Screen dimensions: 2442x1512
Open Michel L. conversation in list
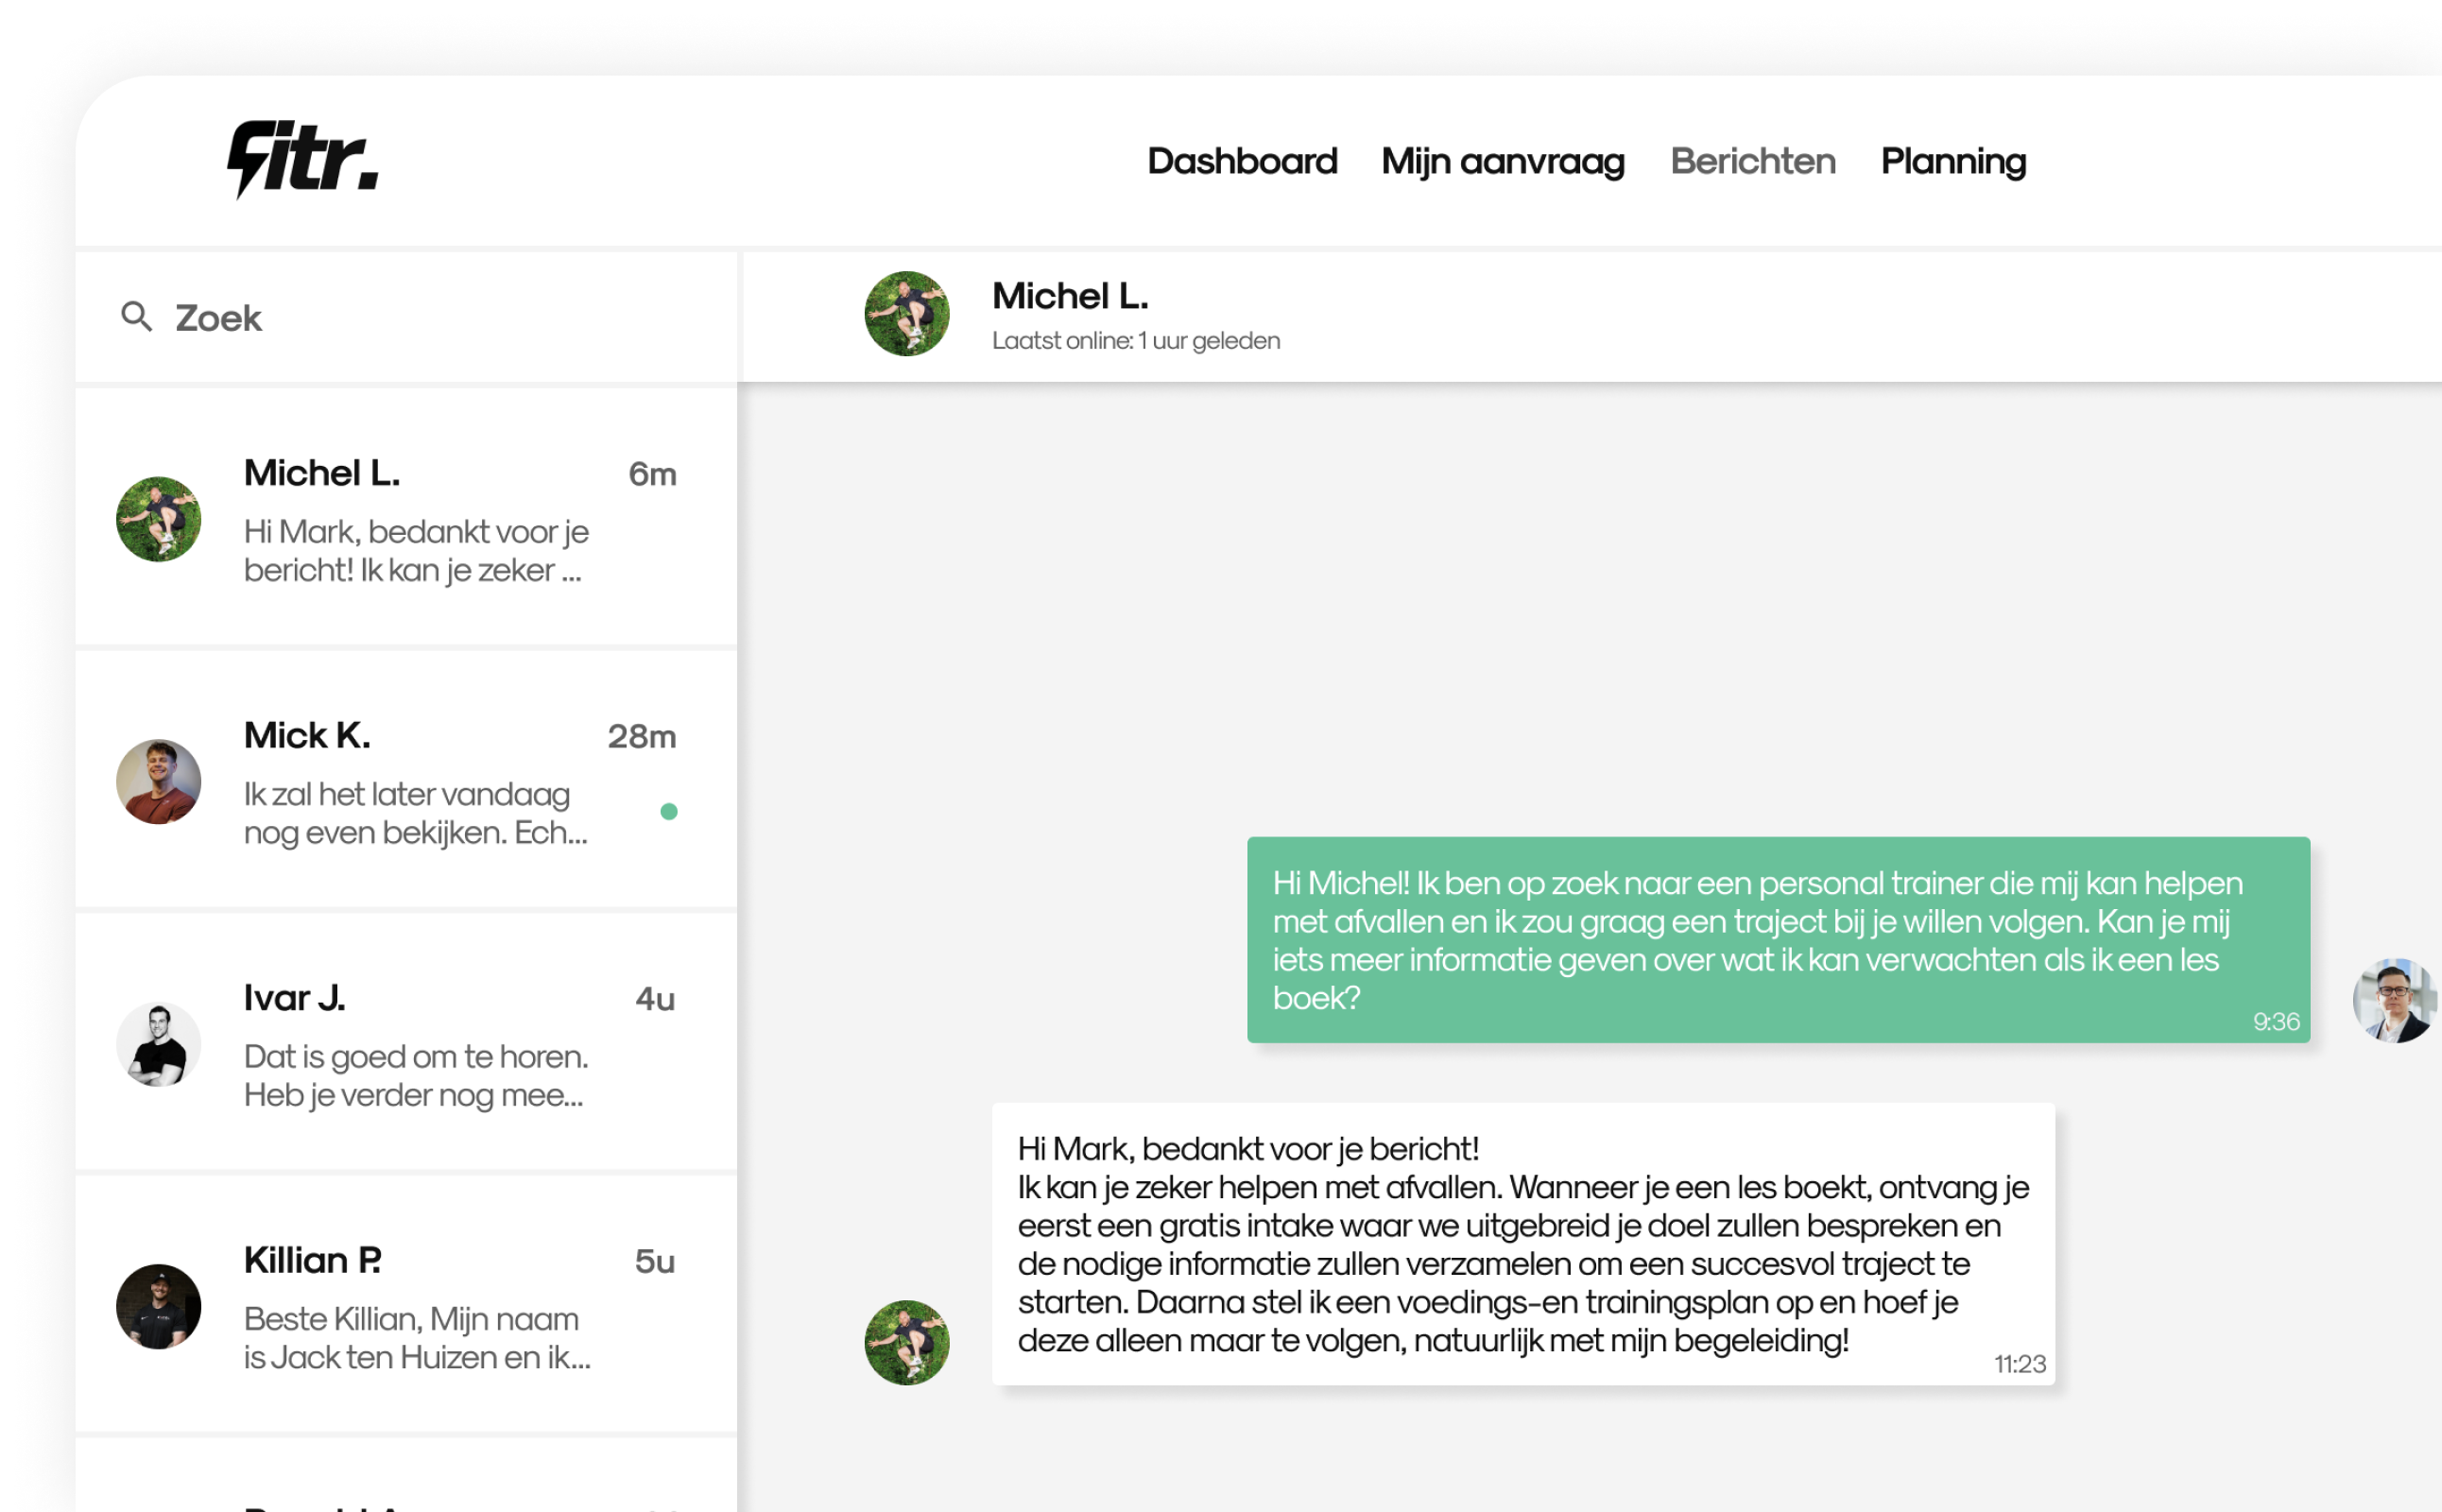click(x=406, y=517)
